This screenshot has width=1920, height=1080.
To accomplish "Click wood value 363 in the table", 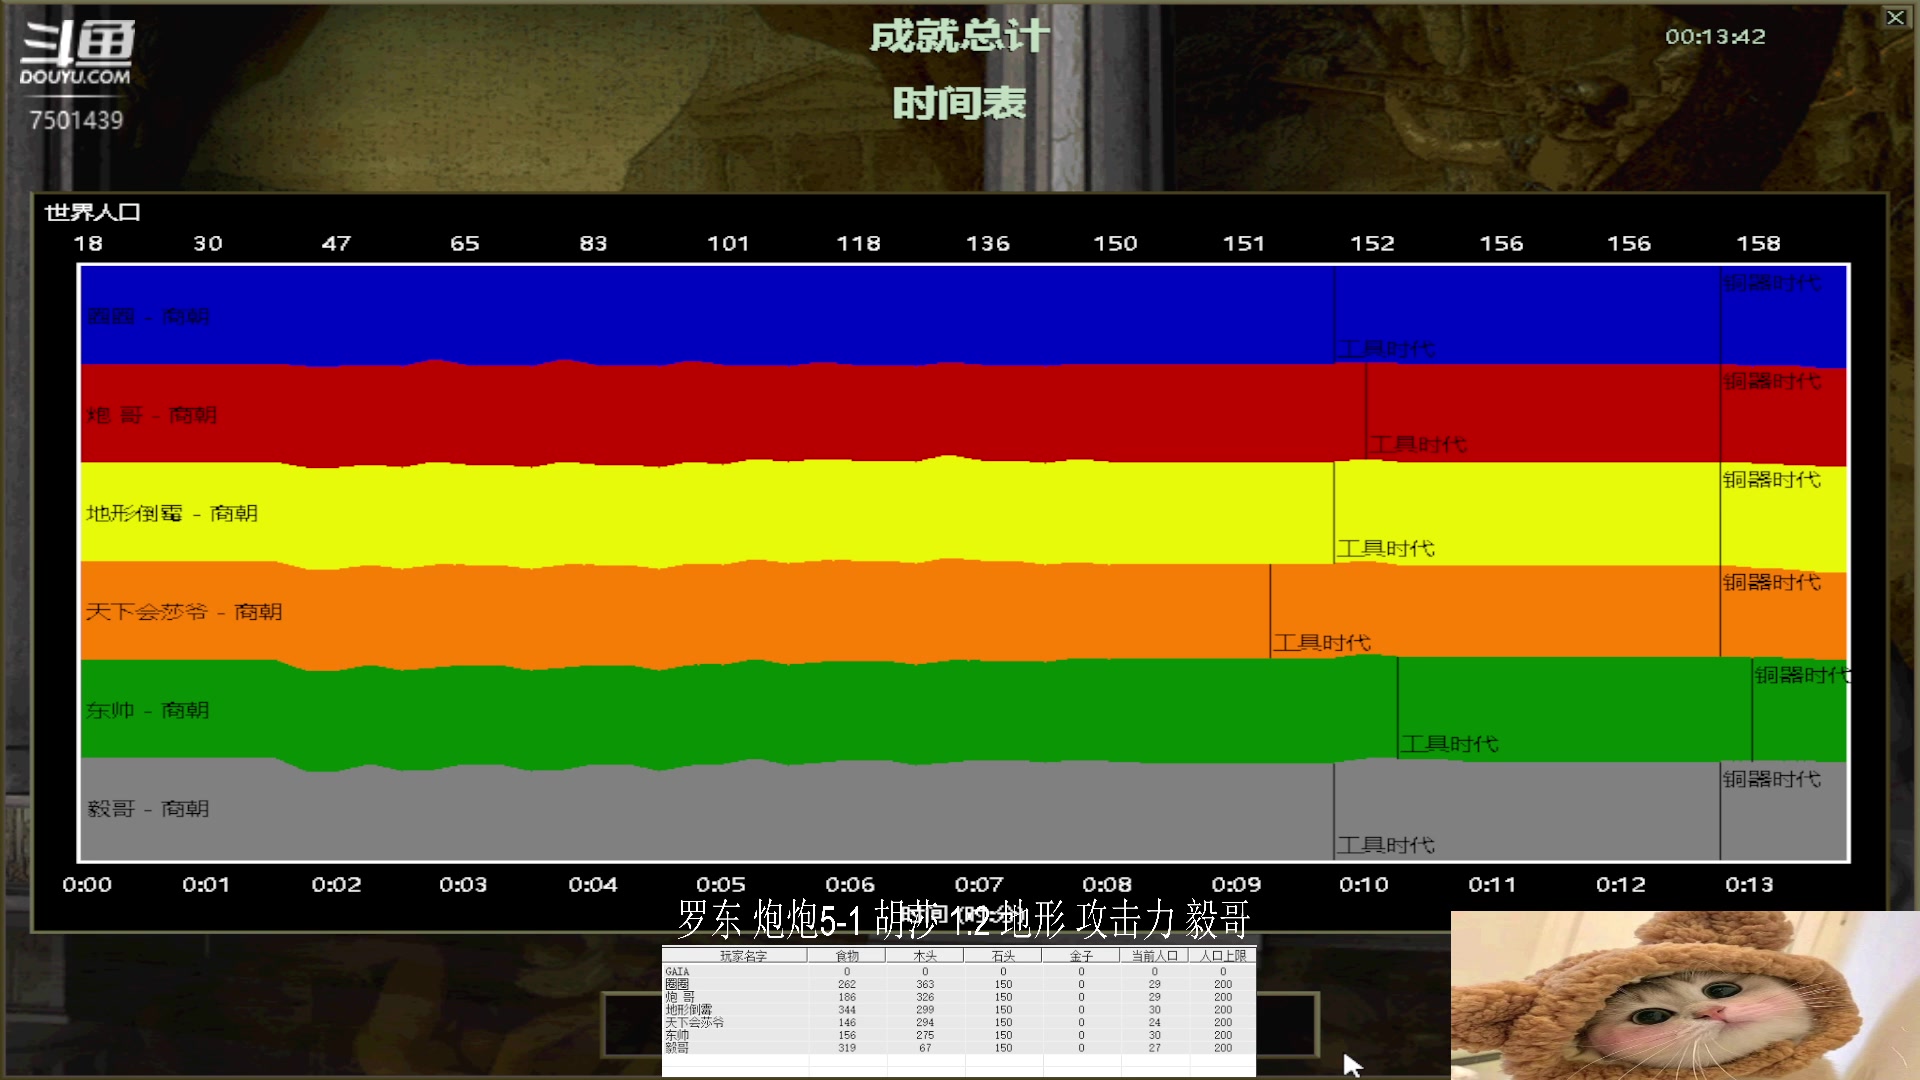I will coord(925,984).
